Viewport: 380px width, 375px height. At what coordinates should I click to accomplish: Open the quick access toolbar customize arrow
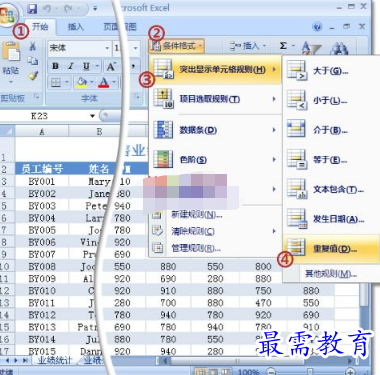tap(95, 9)
